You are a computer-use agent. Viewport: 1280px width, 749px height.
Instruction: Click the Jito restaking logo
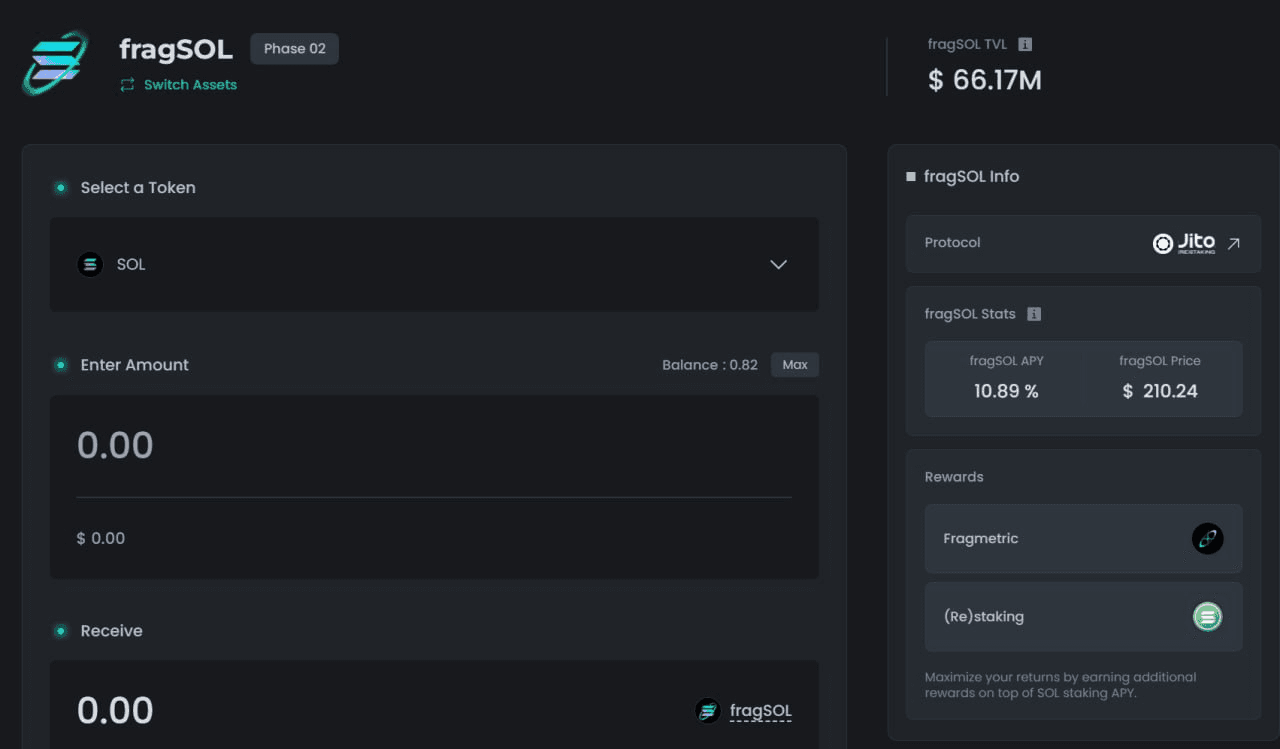pyautogui.click(x=1183, y=243)
